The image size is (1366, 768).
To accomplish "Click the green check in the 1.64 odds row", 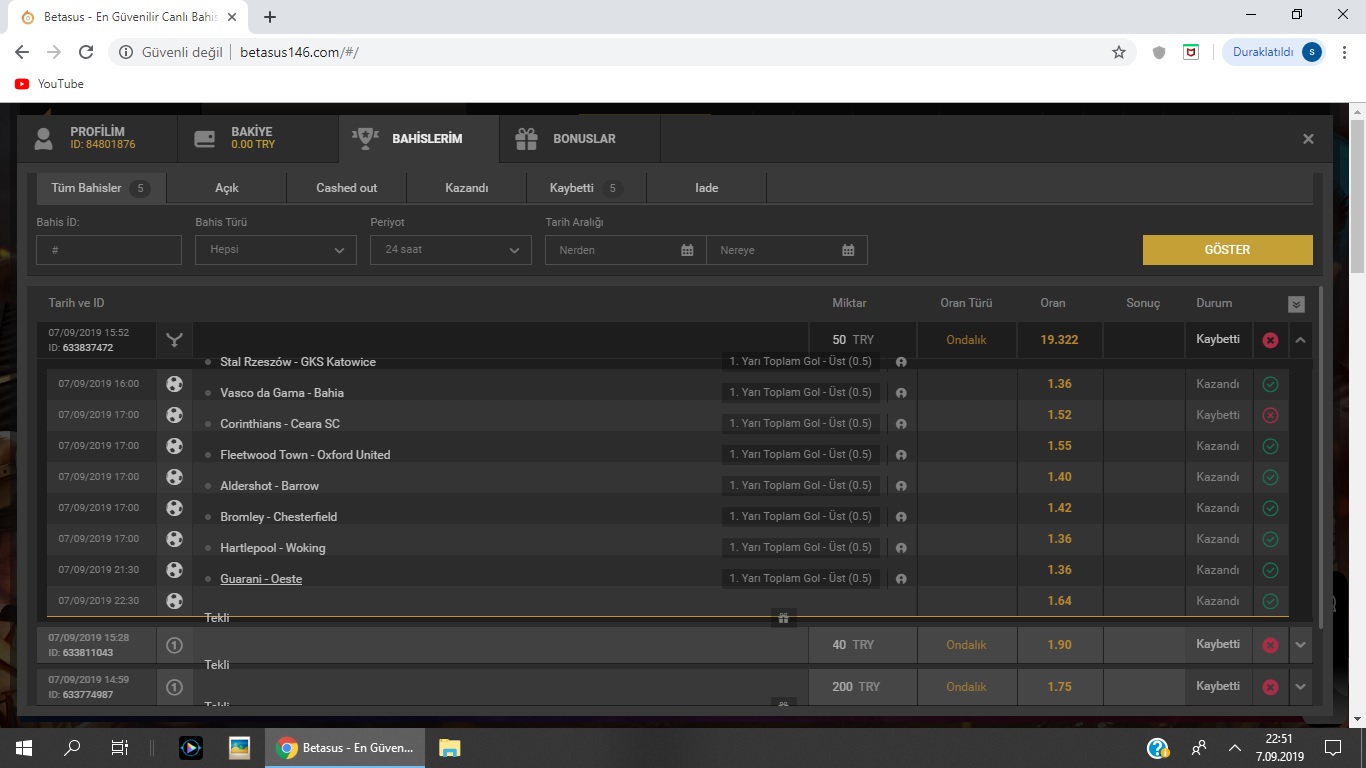I will [x=1270, y=601].
